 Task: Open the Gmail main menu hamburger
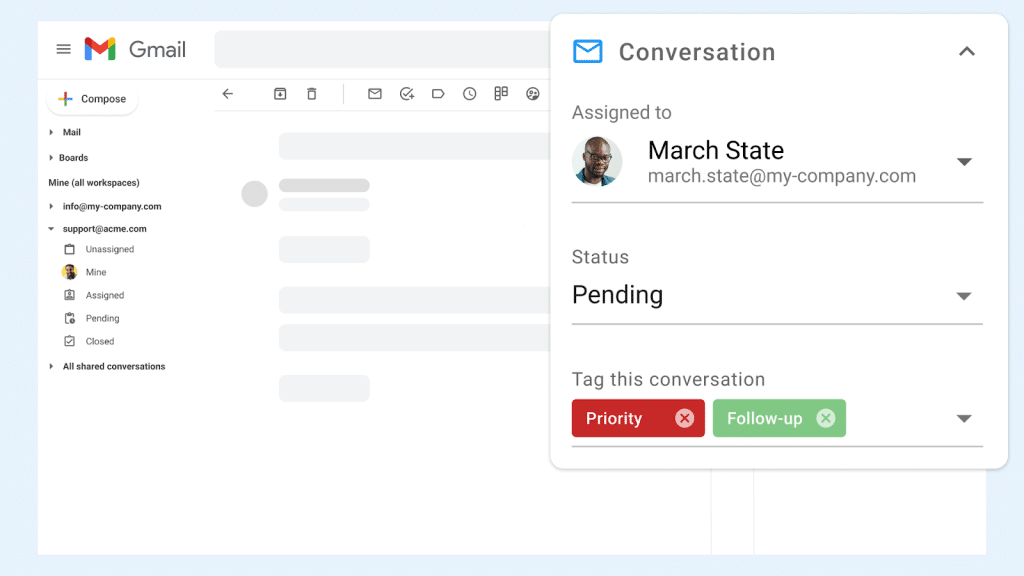tap(63, 48)
